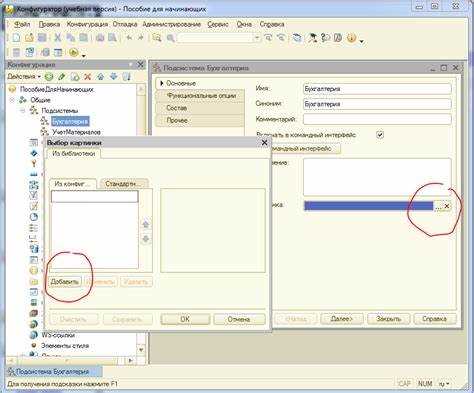
Task: Select УчетМатериалов in configuration tree
Action: [76, 132]
